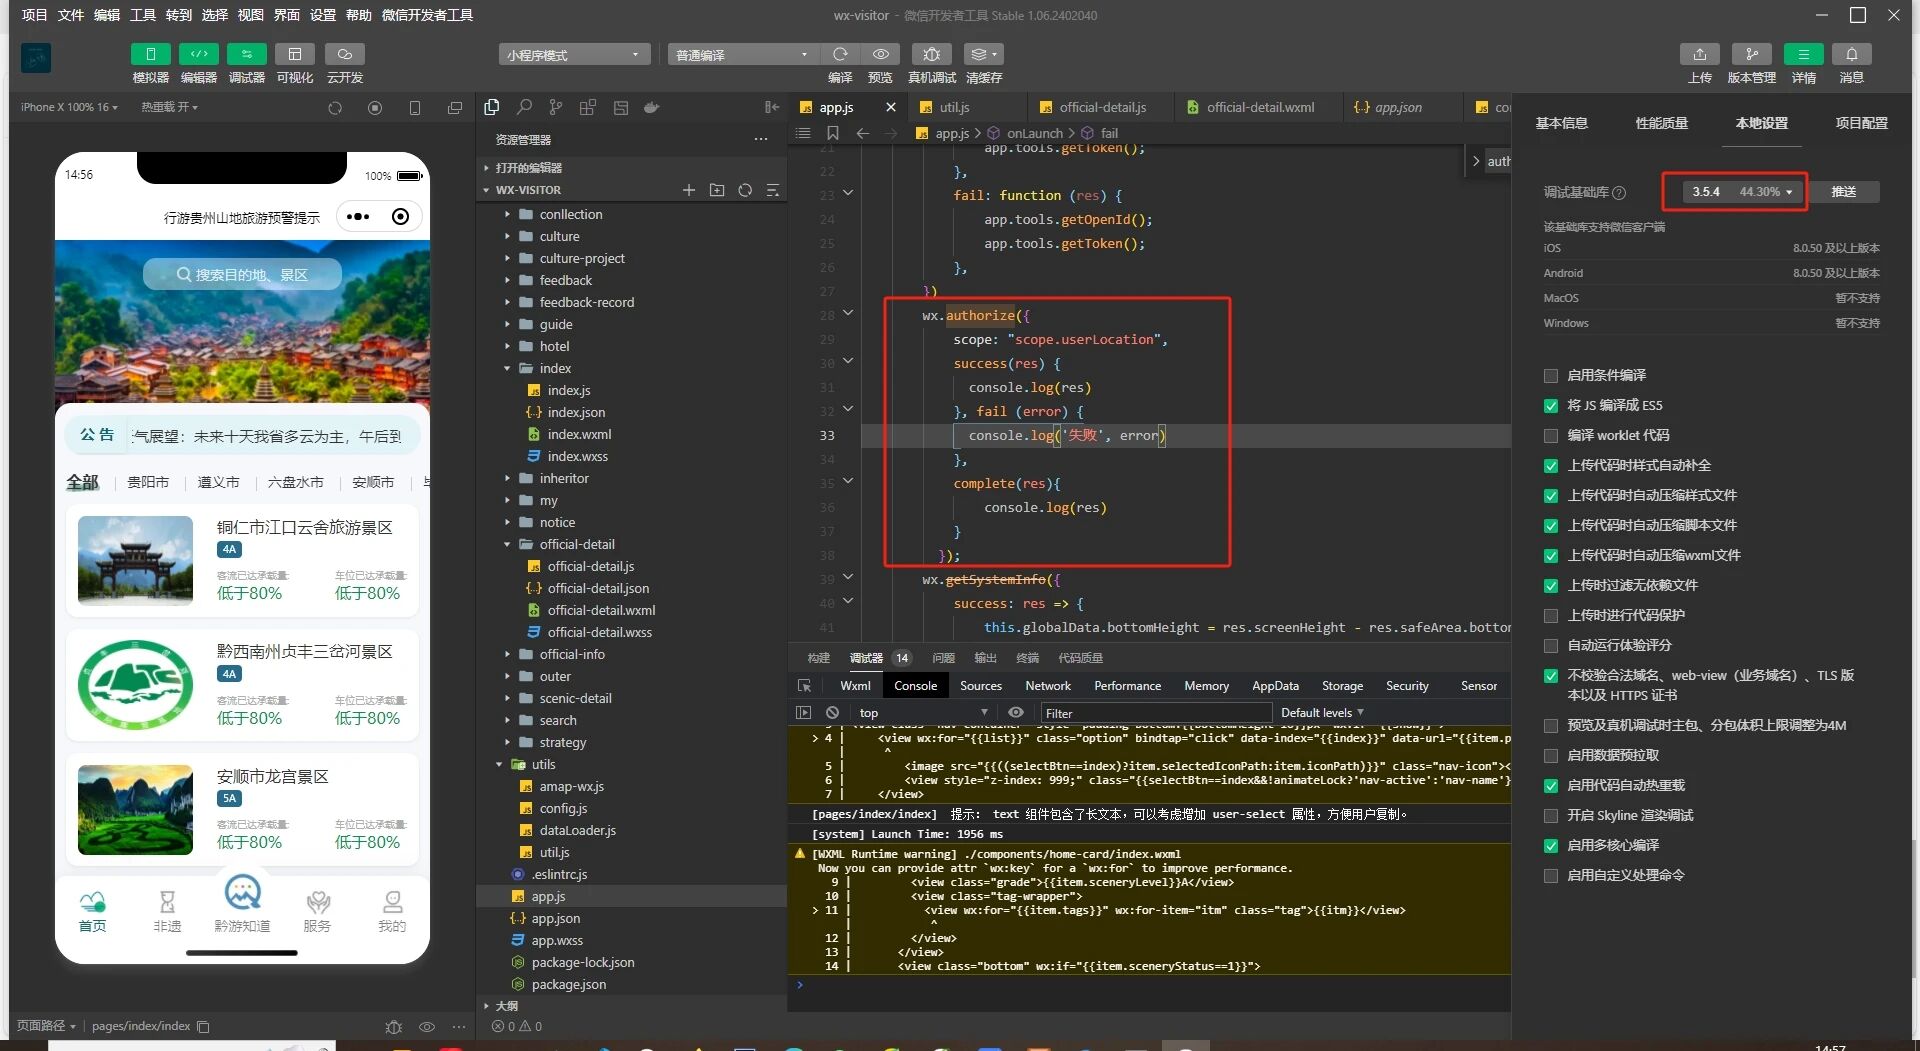Open version management icon
Viewport: 1920px width, 1051px height.
tap(1751, 54)
